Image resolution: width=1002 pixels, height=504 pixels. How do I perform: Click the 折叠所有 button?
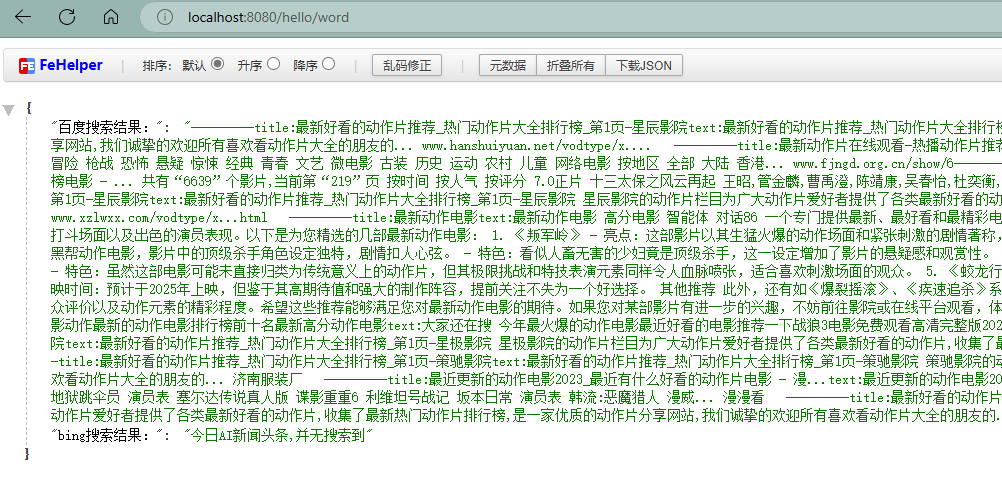pyautogui.click(x=570, y=65)
